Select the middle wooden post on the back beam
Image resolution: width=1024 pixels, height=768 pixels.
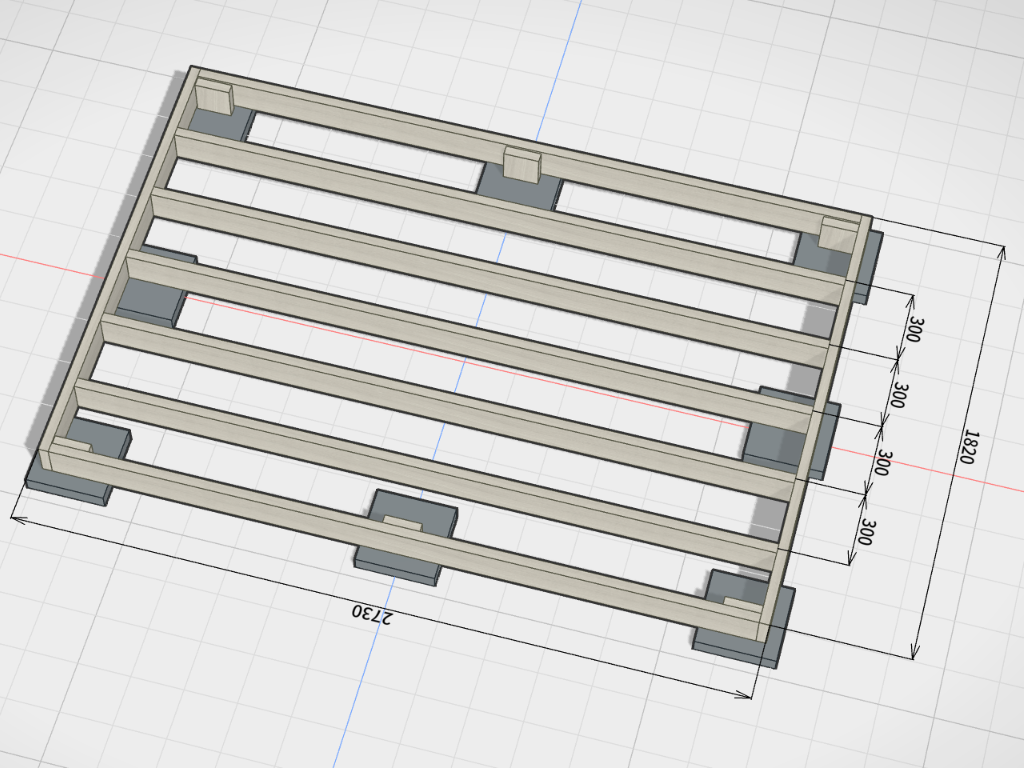(x=522, y=165)
